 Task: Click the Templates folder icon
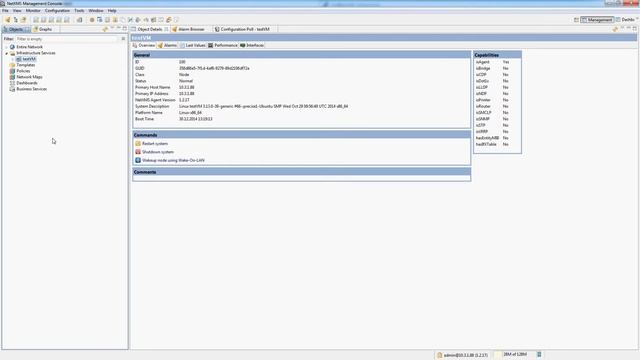pyautogui.click(x=12, y=65)
